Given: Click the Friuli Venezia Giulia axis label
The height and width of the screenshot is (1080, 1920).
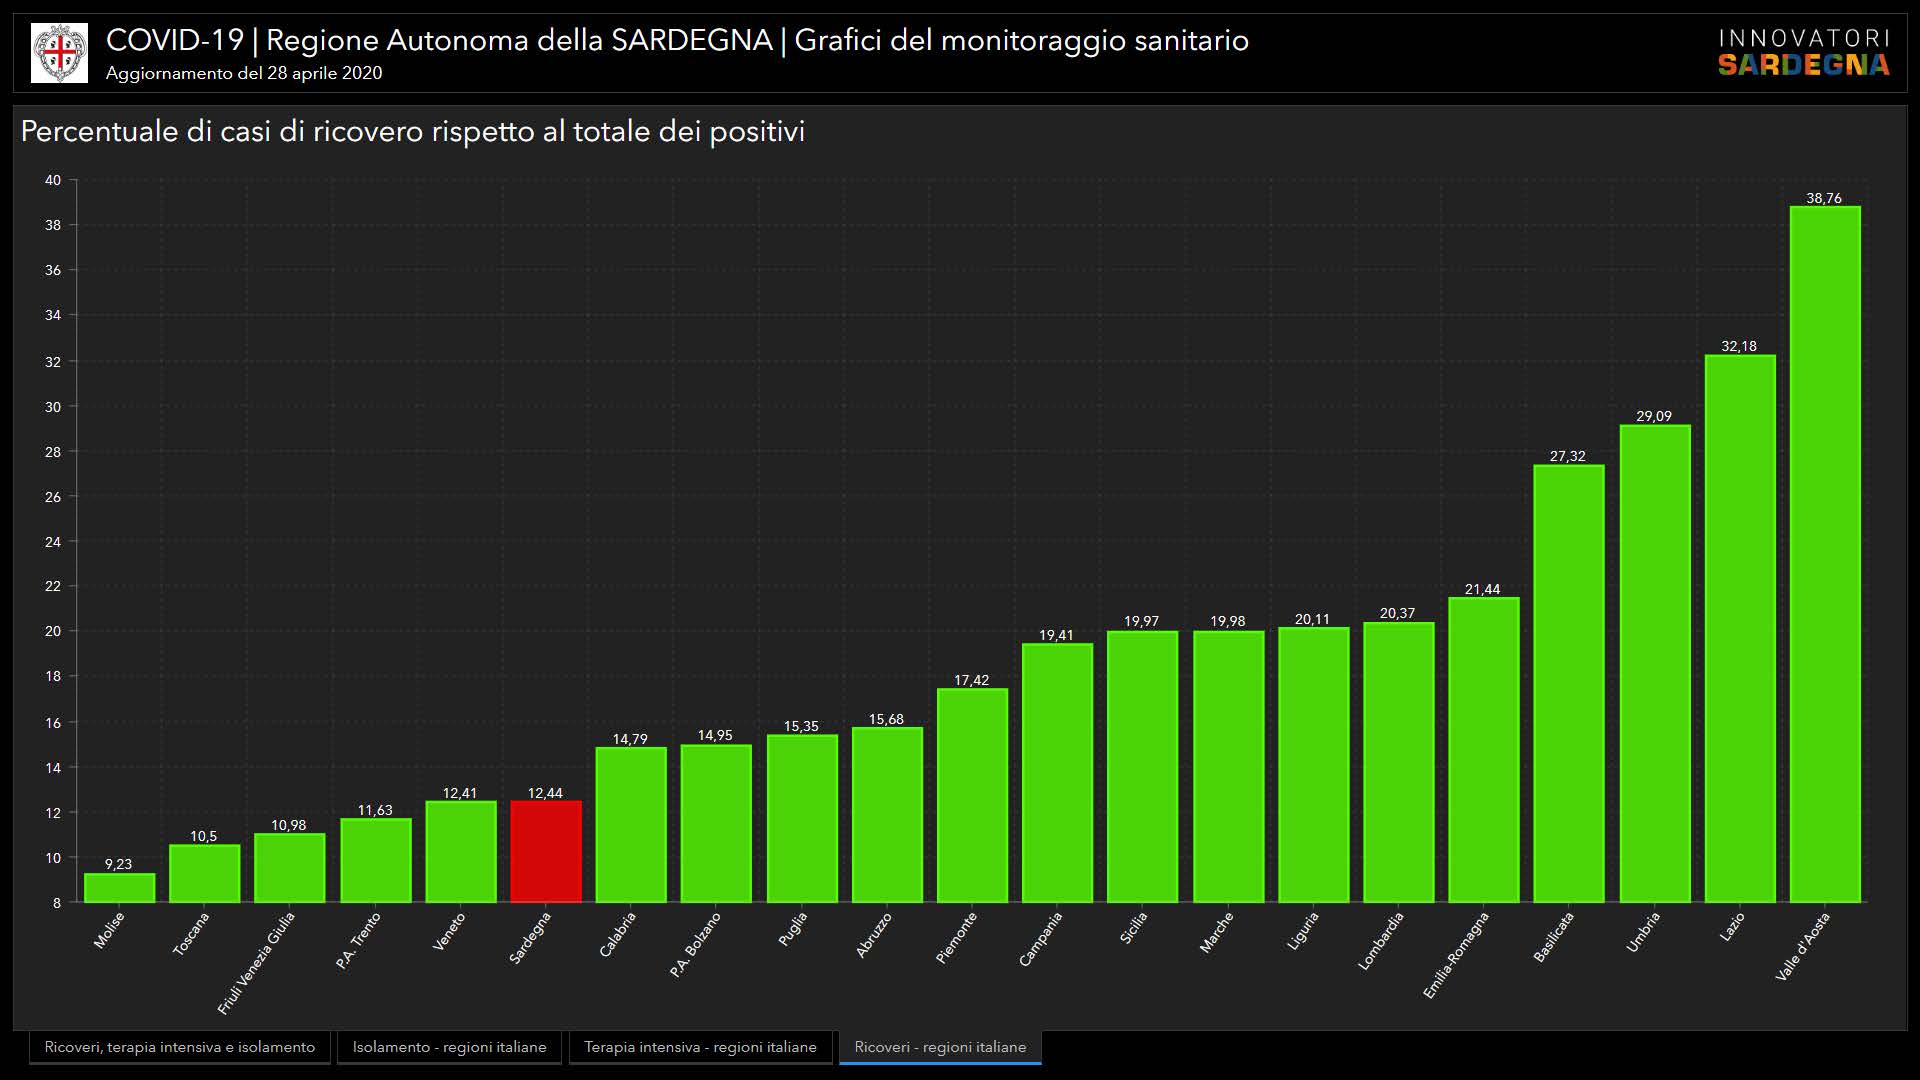Looking at the screenshot, I should [257, 962].
